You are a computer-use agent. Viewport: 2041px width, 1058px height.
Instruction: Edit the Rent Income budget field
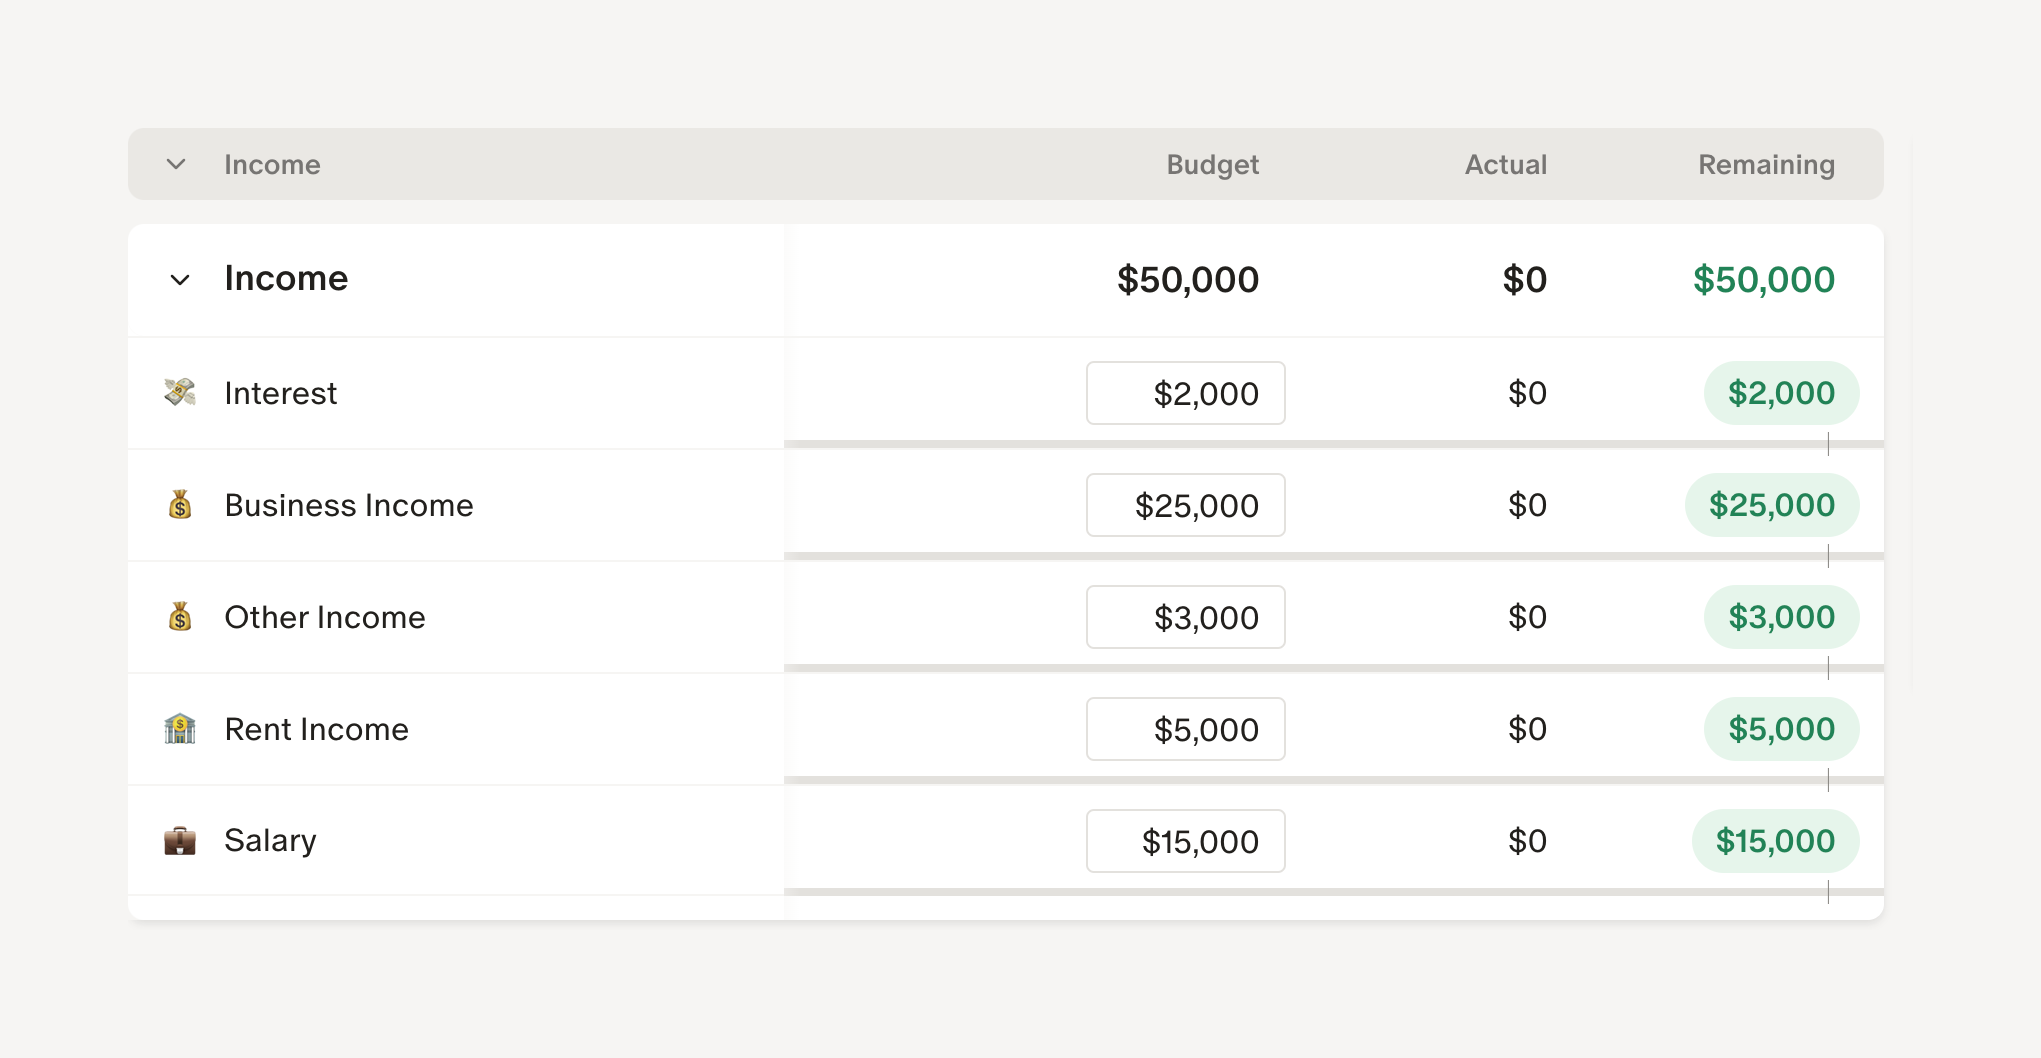[1185, 729]
